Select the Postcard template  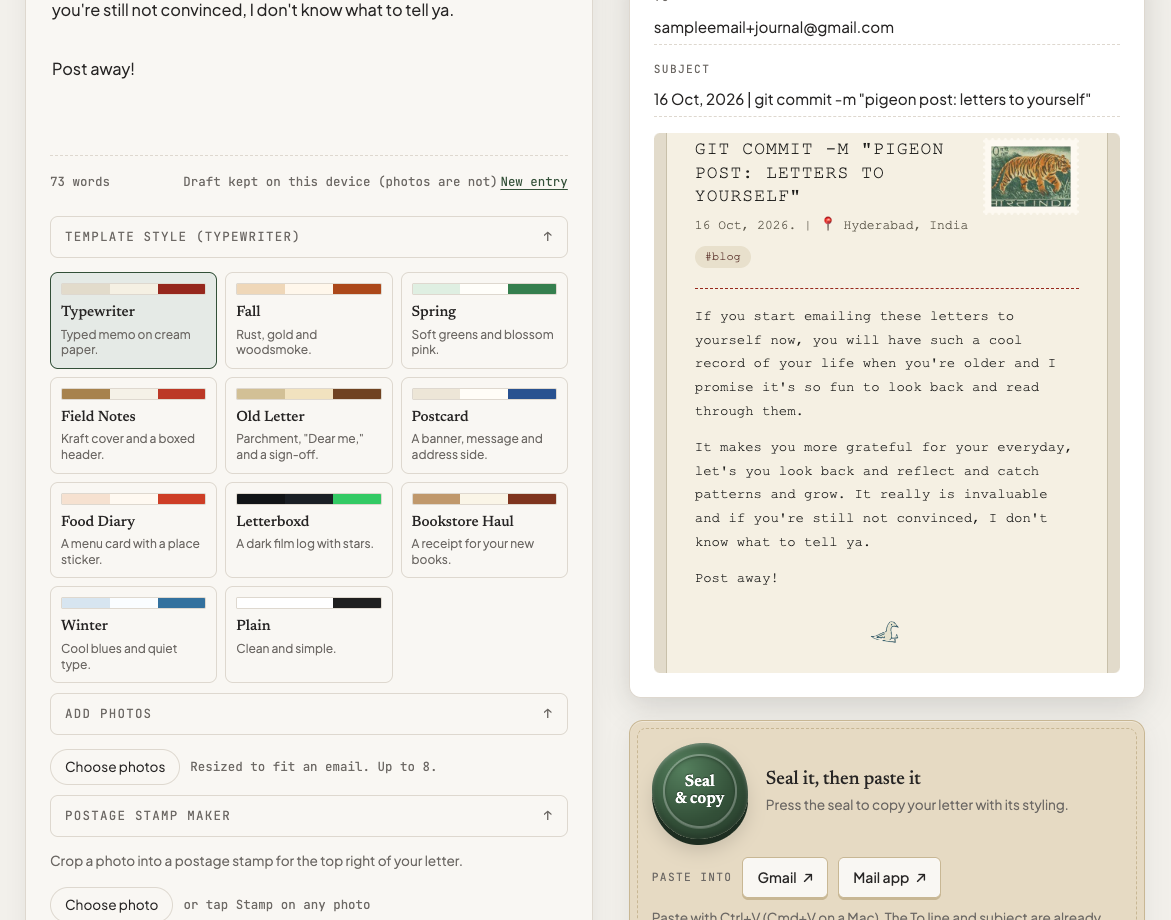point(484,426)
